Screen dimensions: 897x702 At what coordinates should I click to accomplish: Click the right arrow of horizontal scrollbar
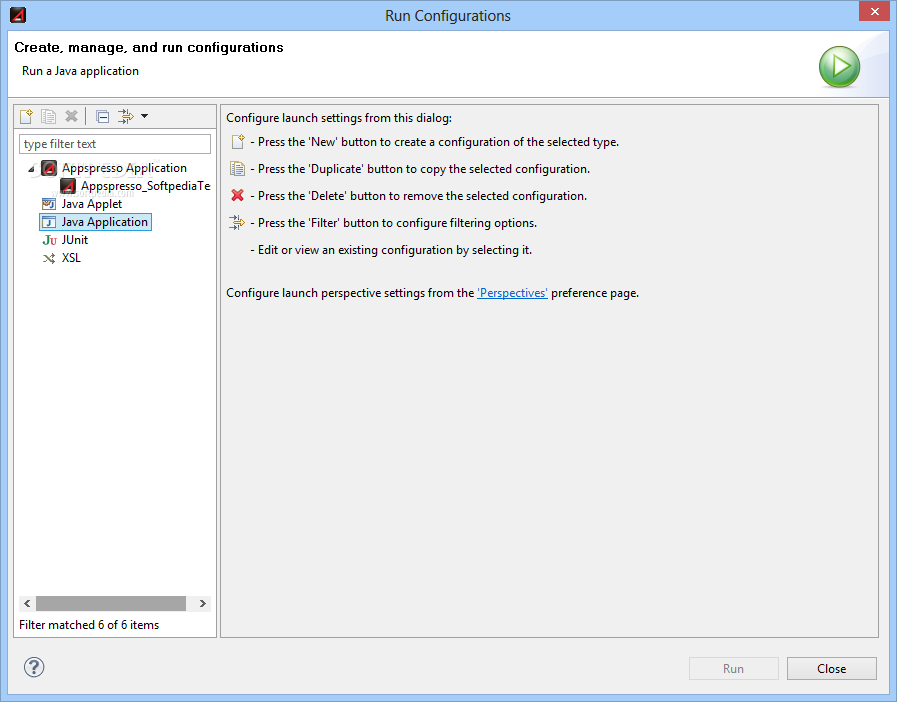tap(203, 604)
